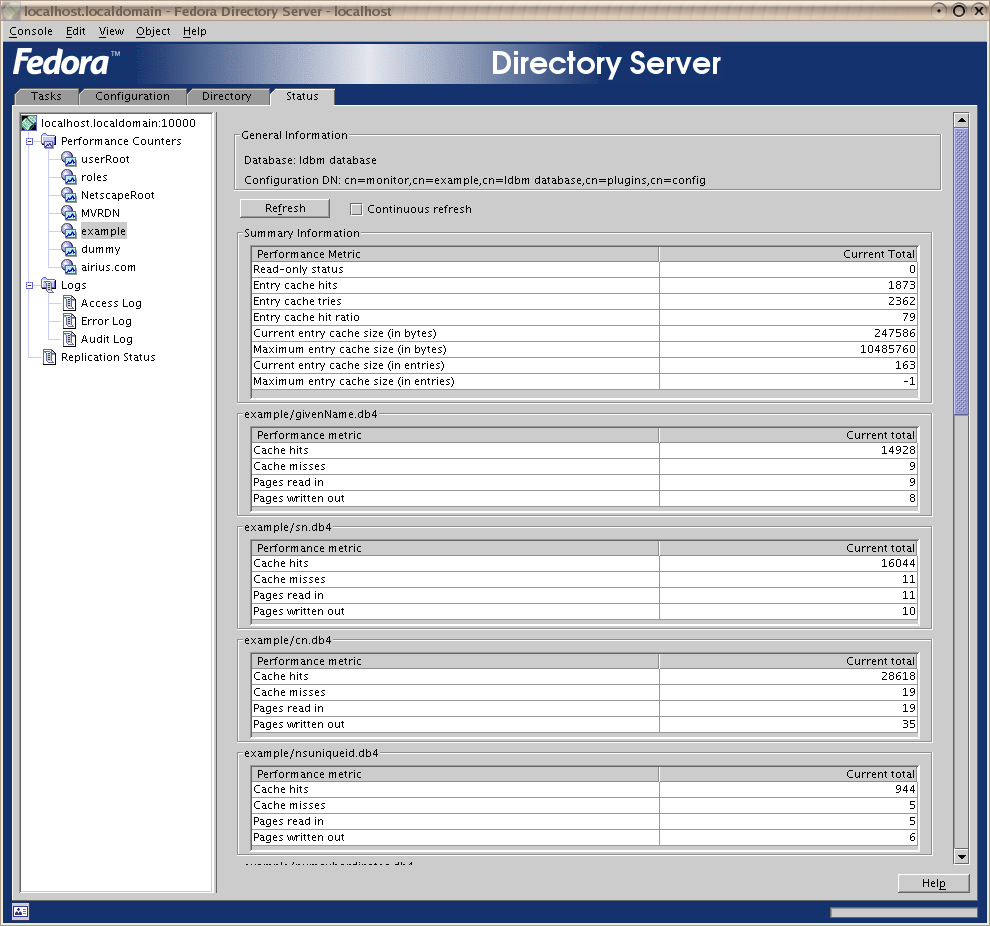Open the Console menu
The height and width of the screenshot is (926, 990).
click(x=31, y=31)
